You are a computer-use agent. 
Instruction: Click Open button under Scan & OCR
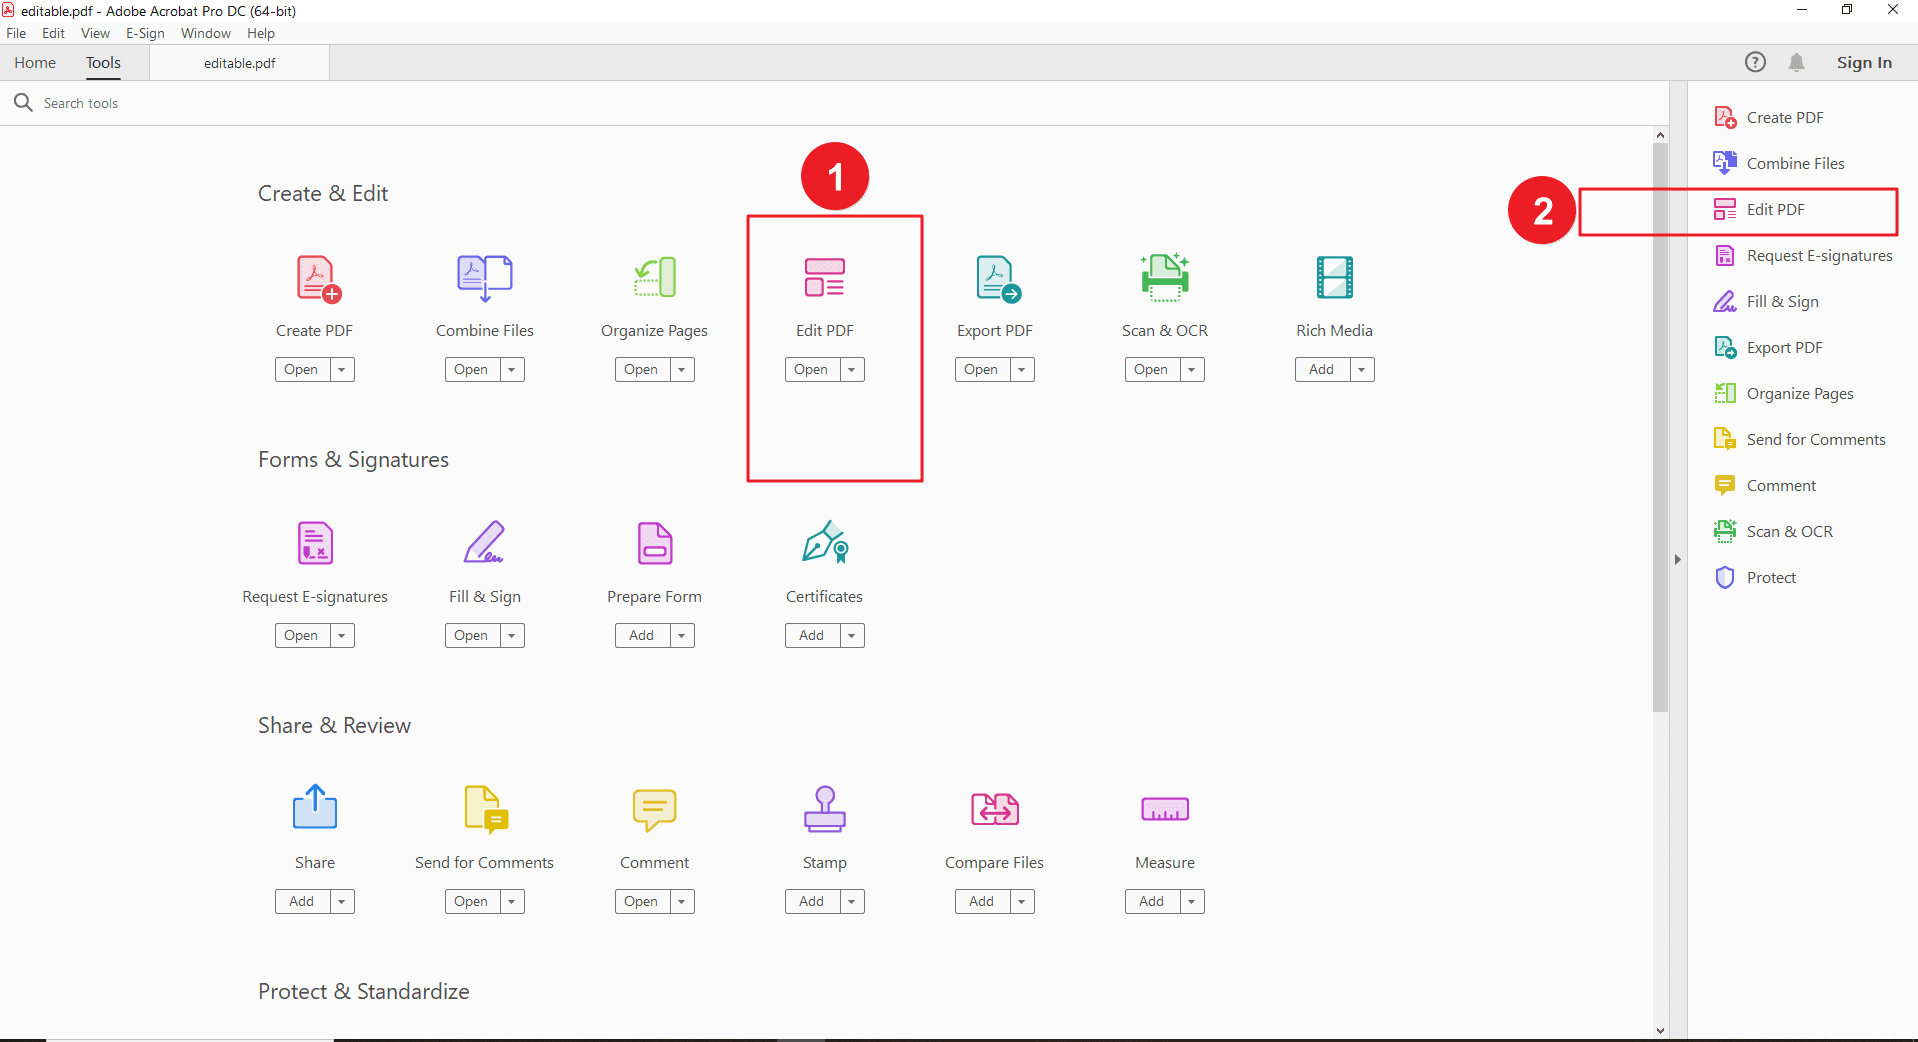tap(1152, 369)
